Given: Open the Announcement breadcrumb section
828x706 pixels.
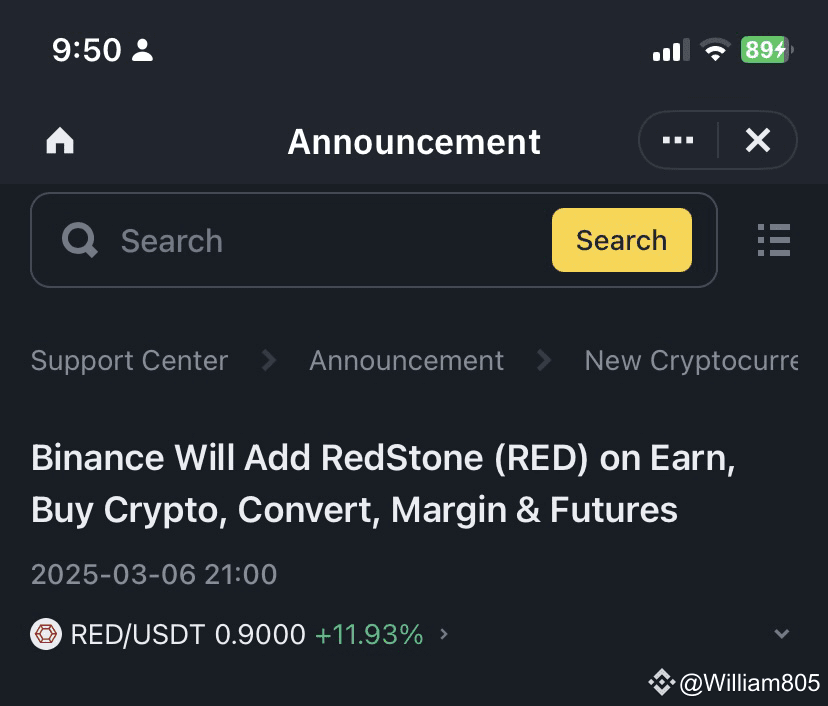Looking at the screenshot, I should 406,361.
